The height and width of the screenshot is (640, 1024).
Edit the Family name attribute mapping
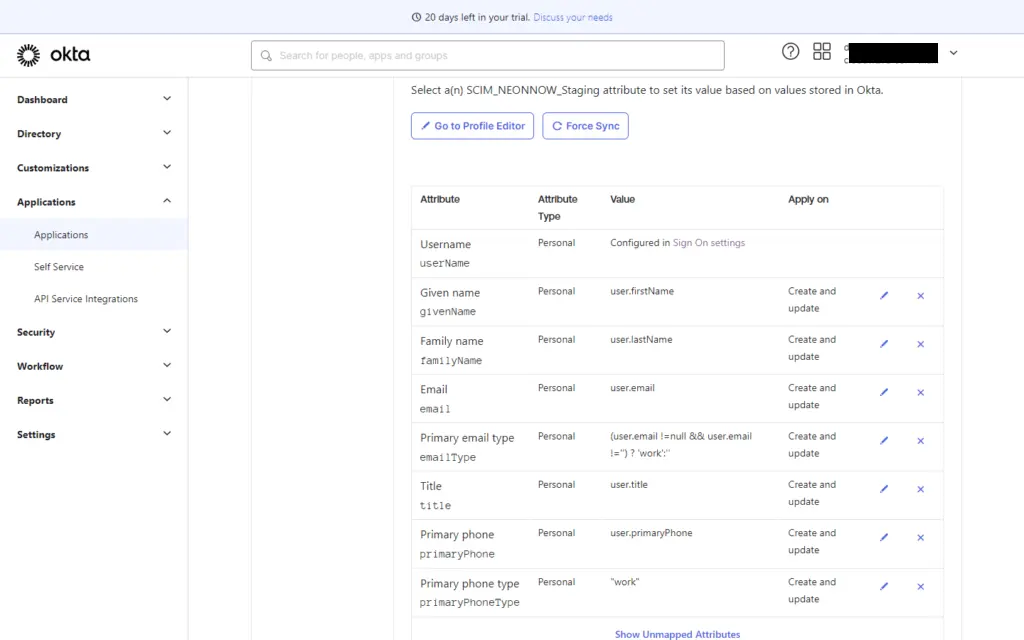tap(883, 344)
